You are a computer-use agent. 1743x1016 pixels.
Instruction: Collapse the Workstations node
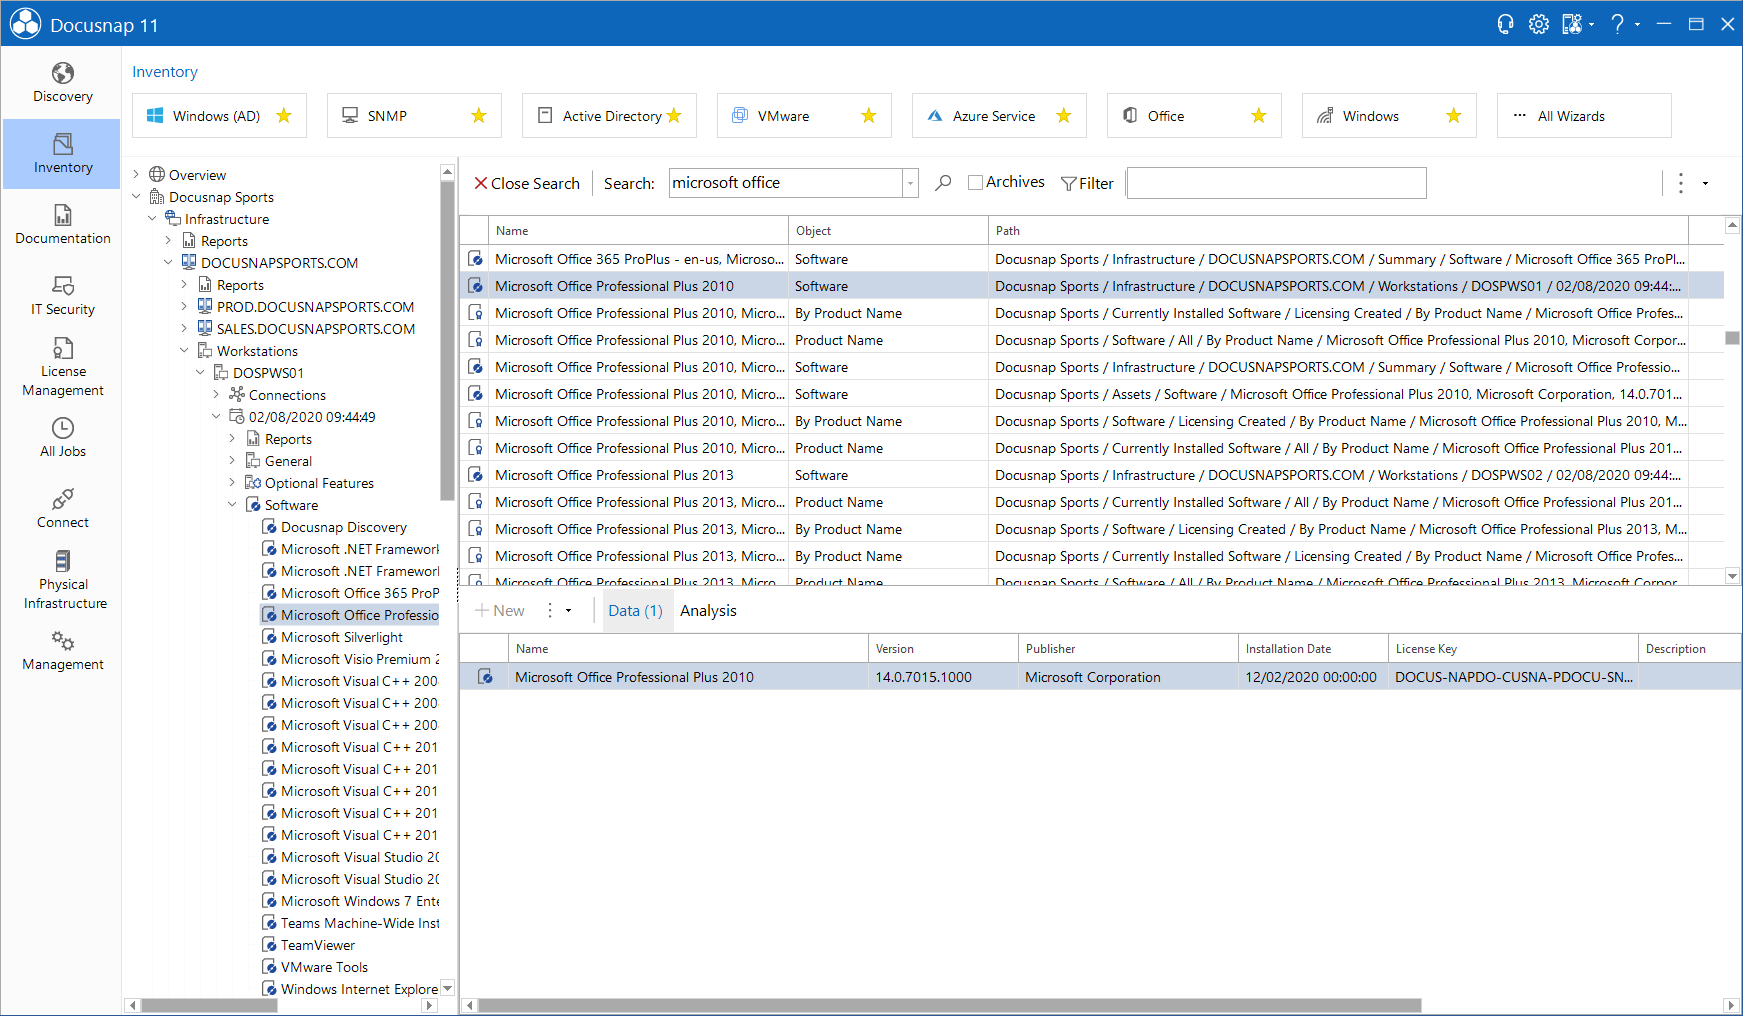(x=185, y=351)
